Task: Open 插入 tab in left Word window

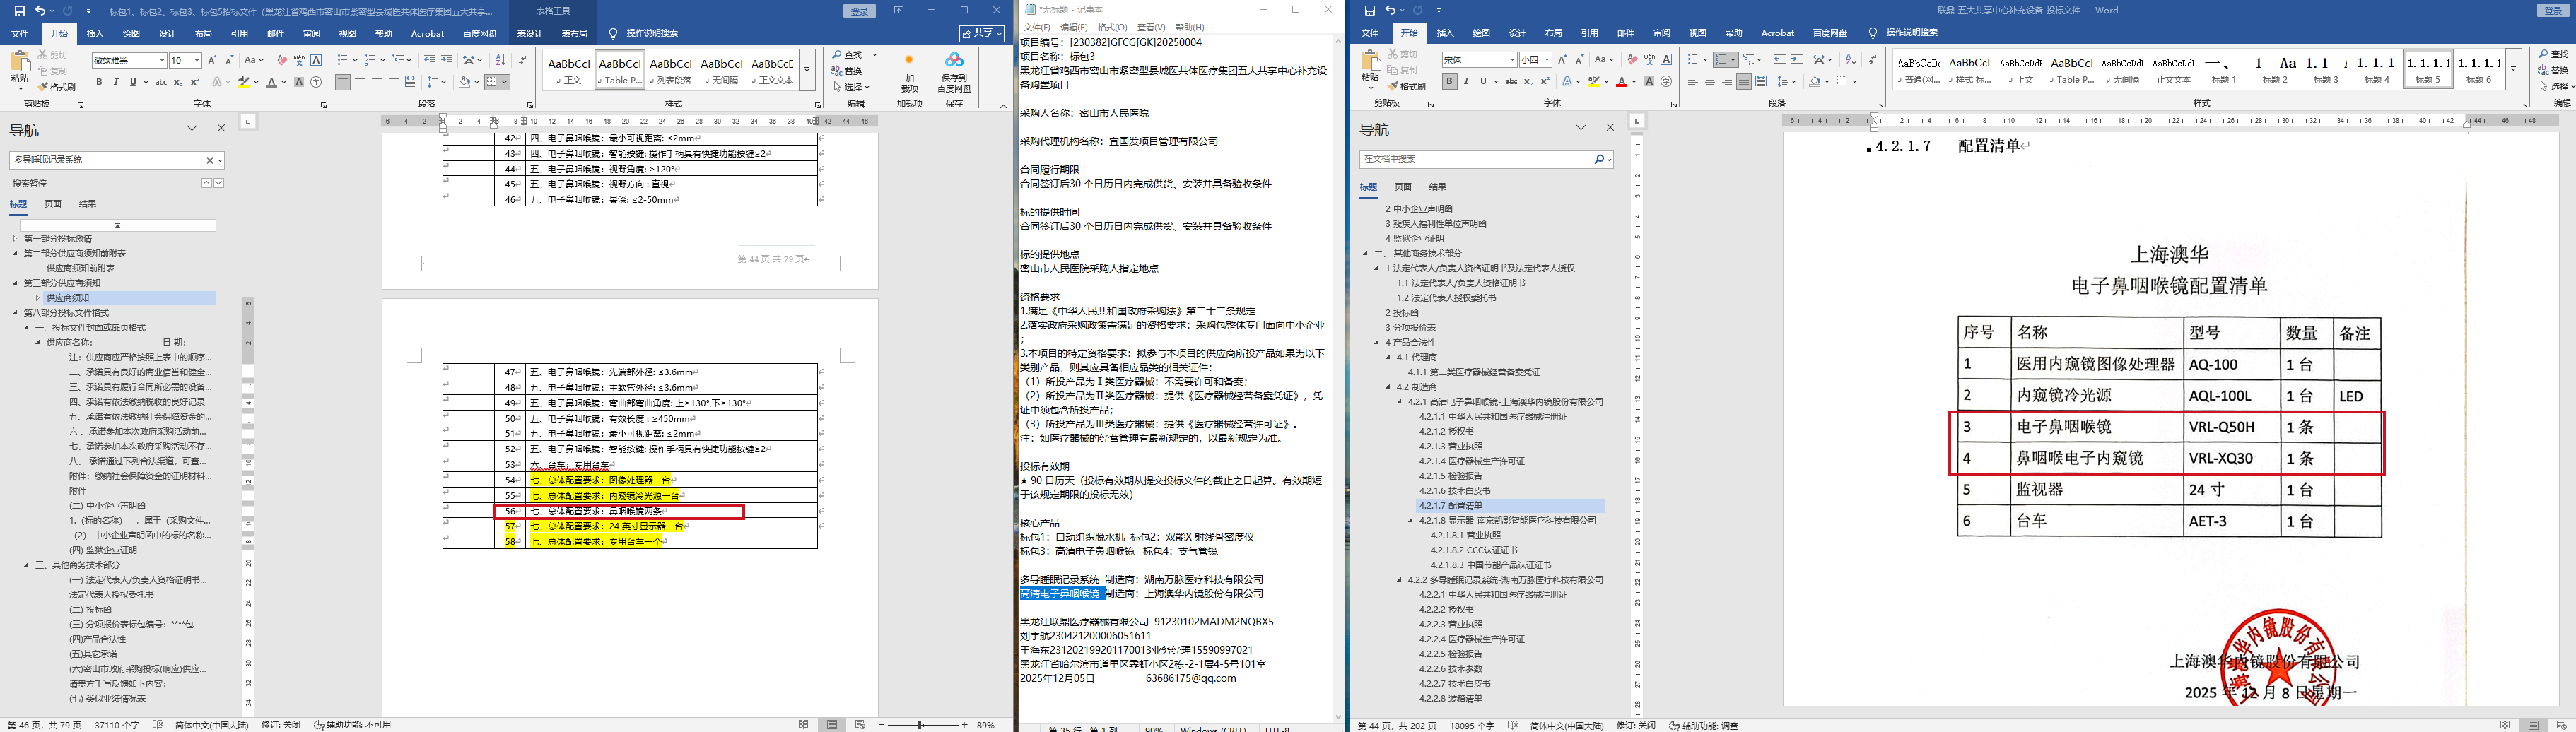Action: pos(95,33)
